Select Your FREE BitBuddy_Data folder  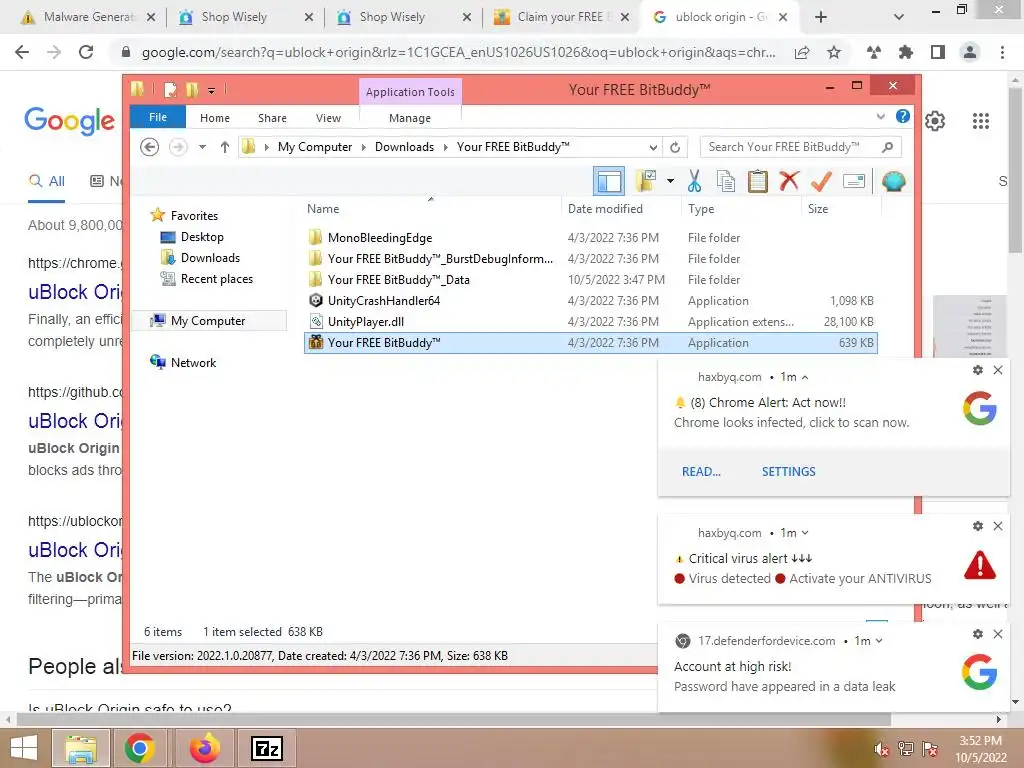(398, 280)
